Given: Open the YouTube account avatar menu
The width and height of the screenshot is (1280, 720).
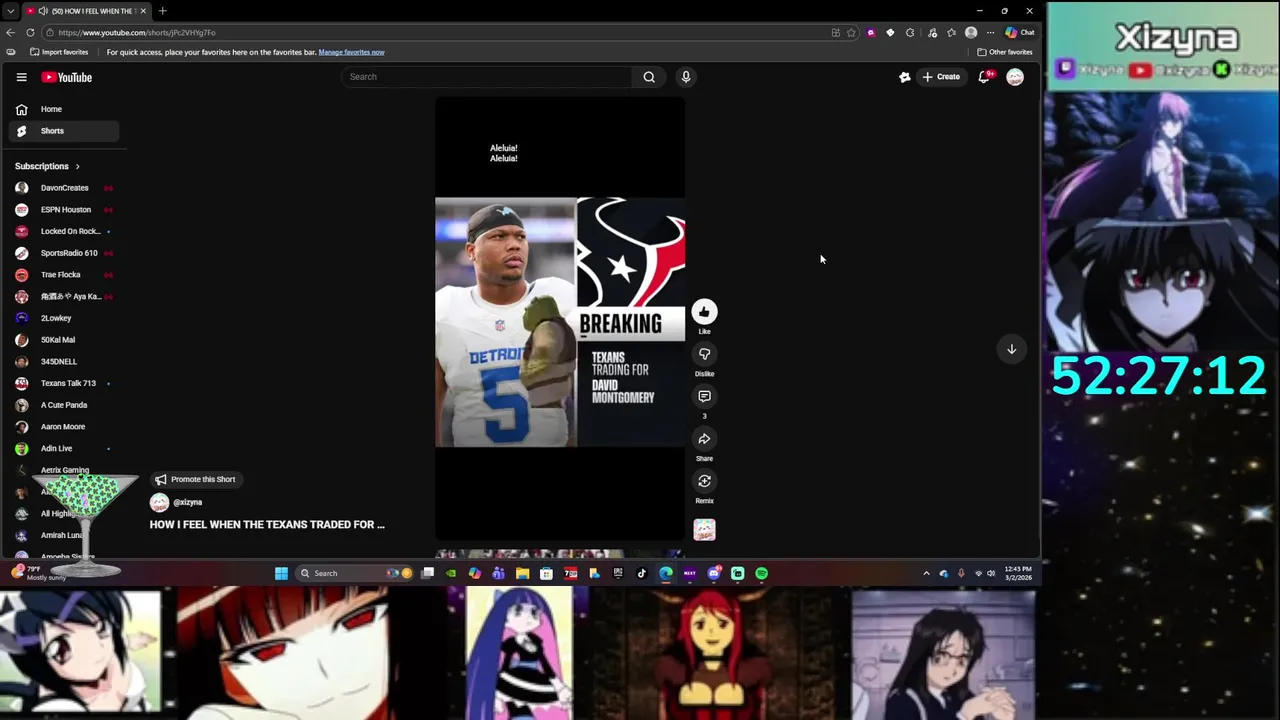Looking at the screenshot, I should [1015, 77].
